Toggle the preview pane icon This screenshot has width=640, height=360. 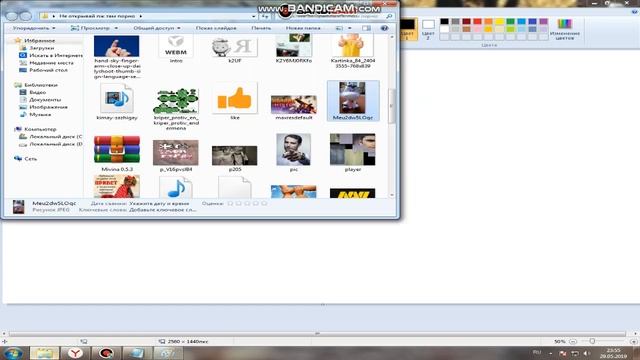[367, 28]
